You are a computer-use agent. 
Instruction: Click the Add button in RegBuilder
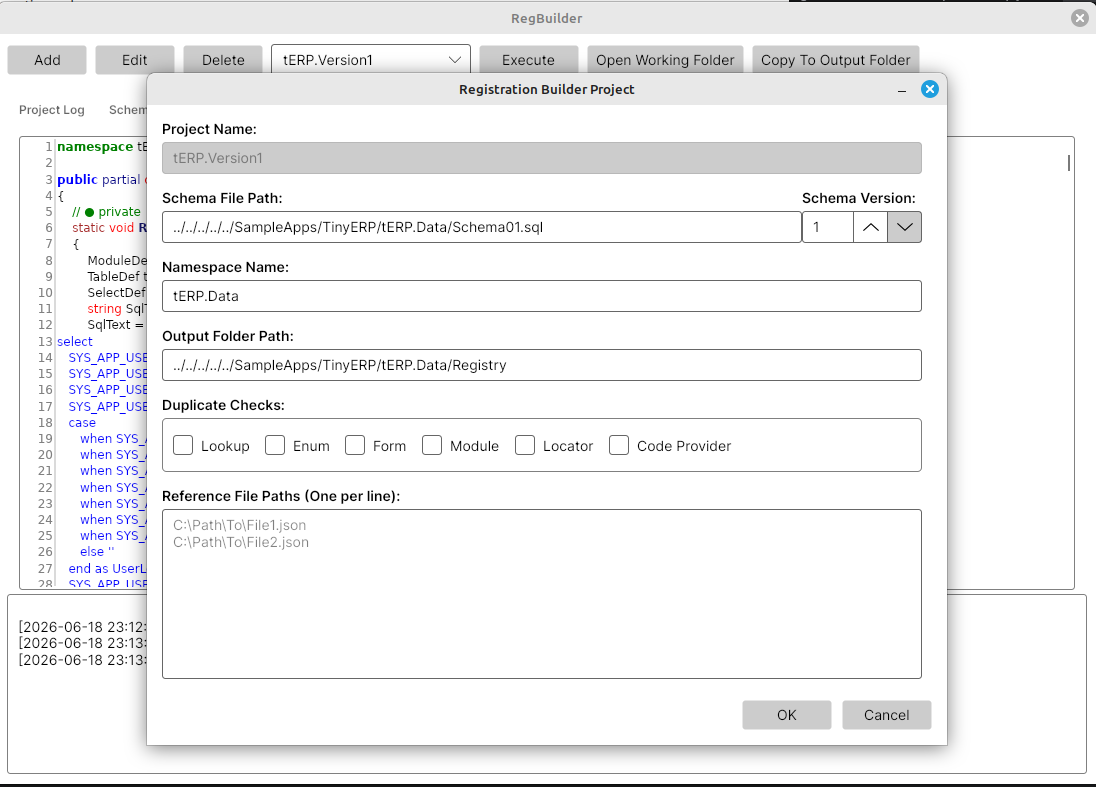(47, 60)
